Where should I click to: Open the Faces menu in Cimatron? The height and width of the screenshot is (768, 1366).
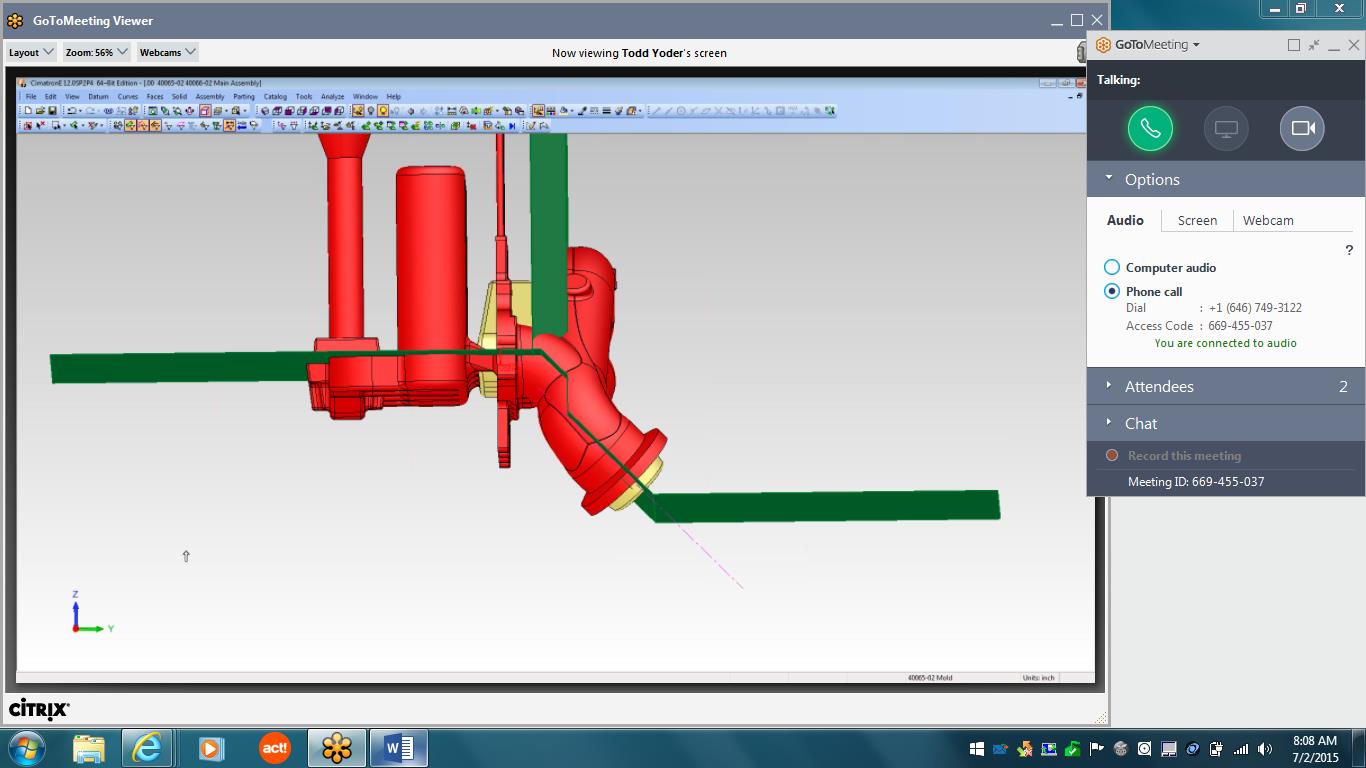tap(155, 96)
